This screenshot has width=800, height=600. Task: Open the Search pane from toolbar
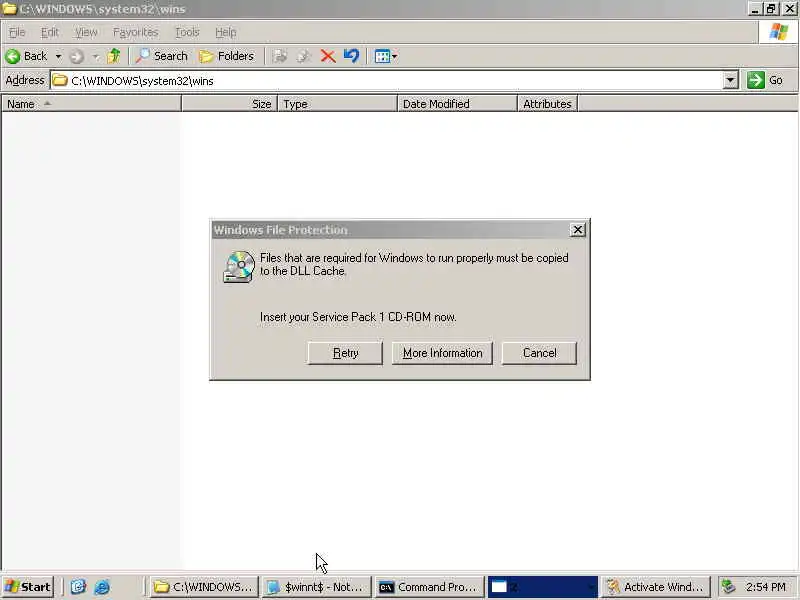(x=161, y=56)
